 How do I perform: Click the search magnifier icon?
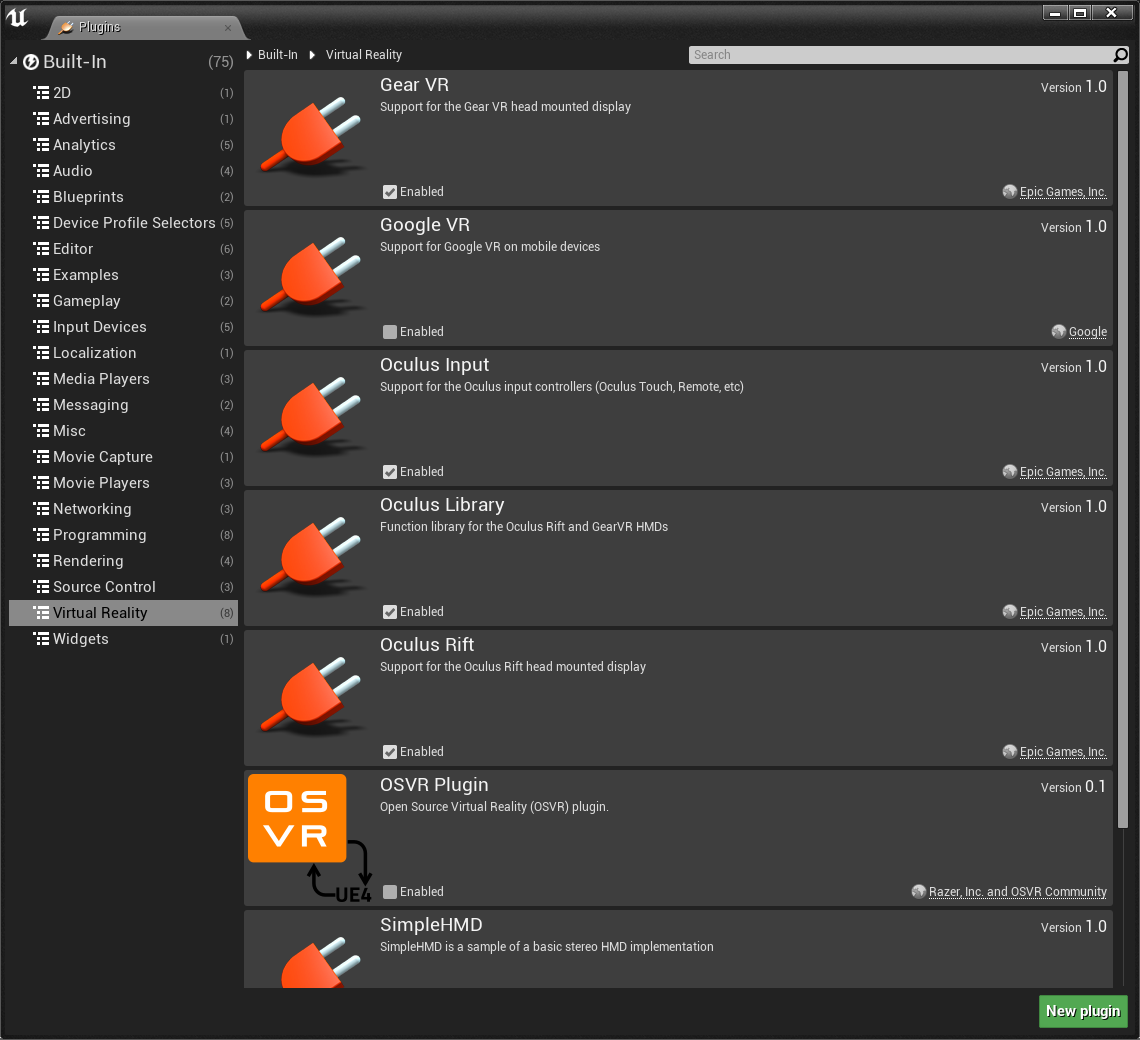pyautogui.click(x=1120, y=55)
